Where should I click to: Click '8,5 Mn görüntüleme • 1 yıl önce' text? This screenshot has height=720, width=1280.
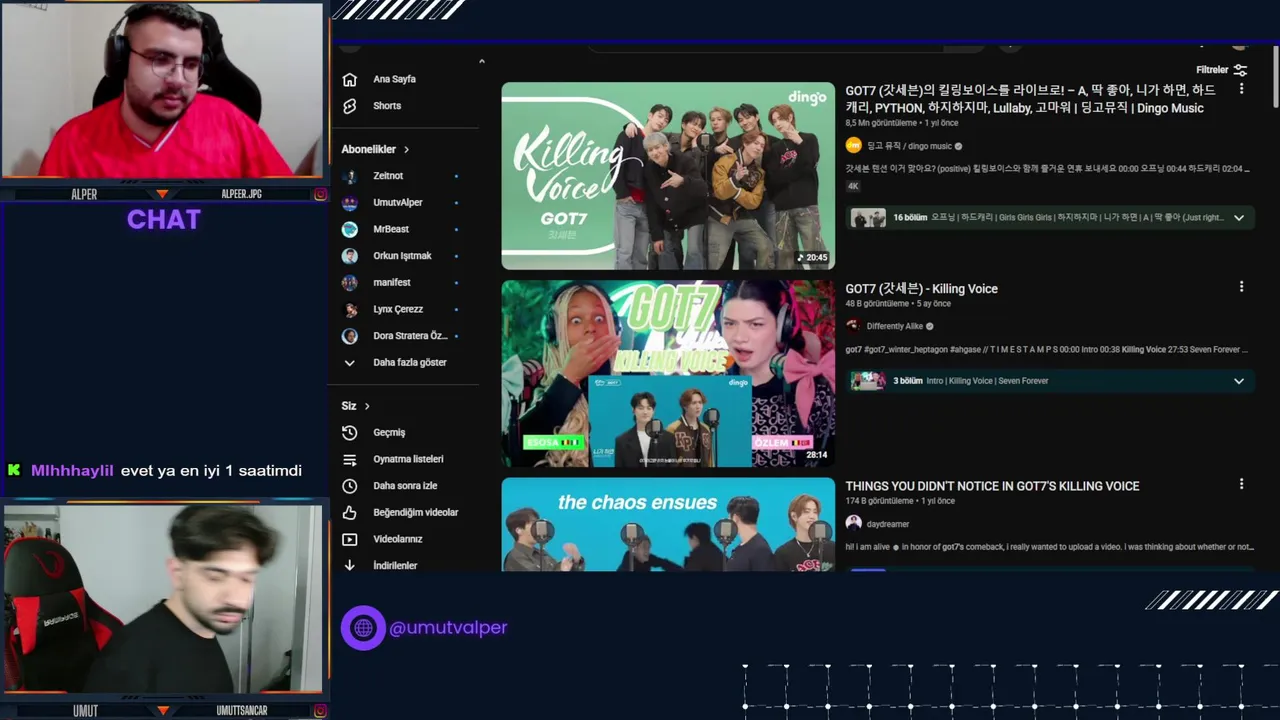[x=902, y=123]
